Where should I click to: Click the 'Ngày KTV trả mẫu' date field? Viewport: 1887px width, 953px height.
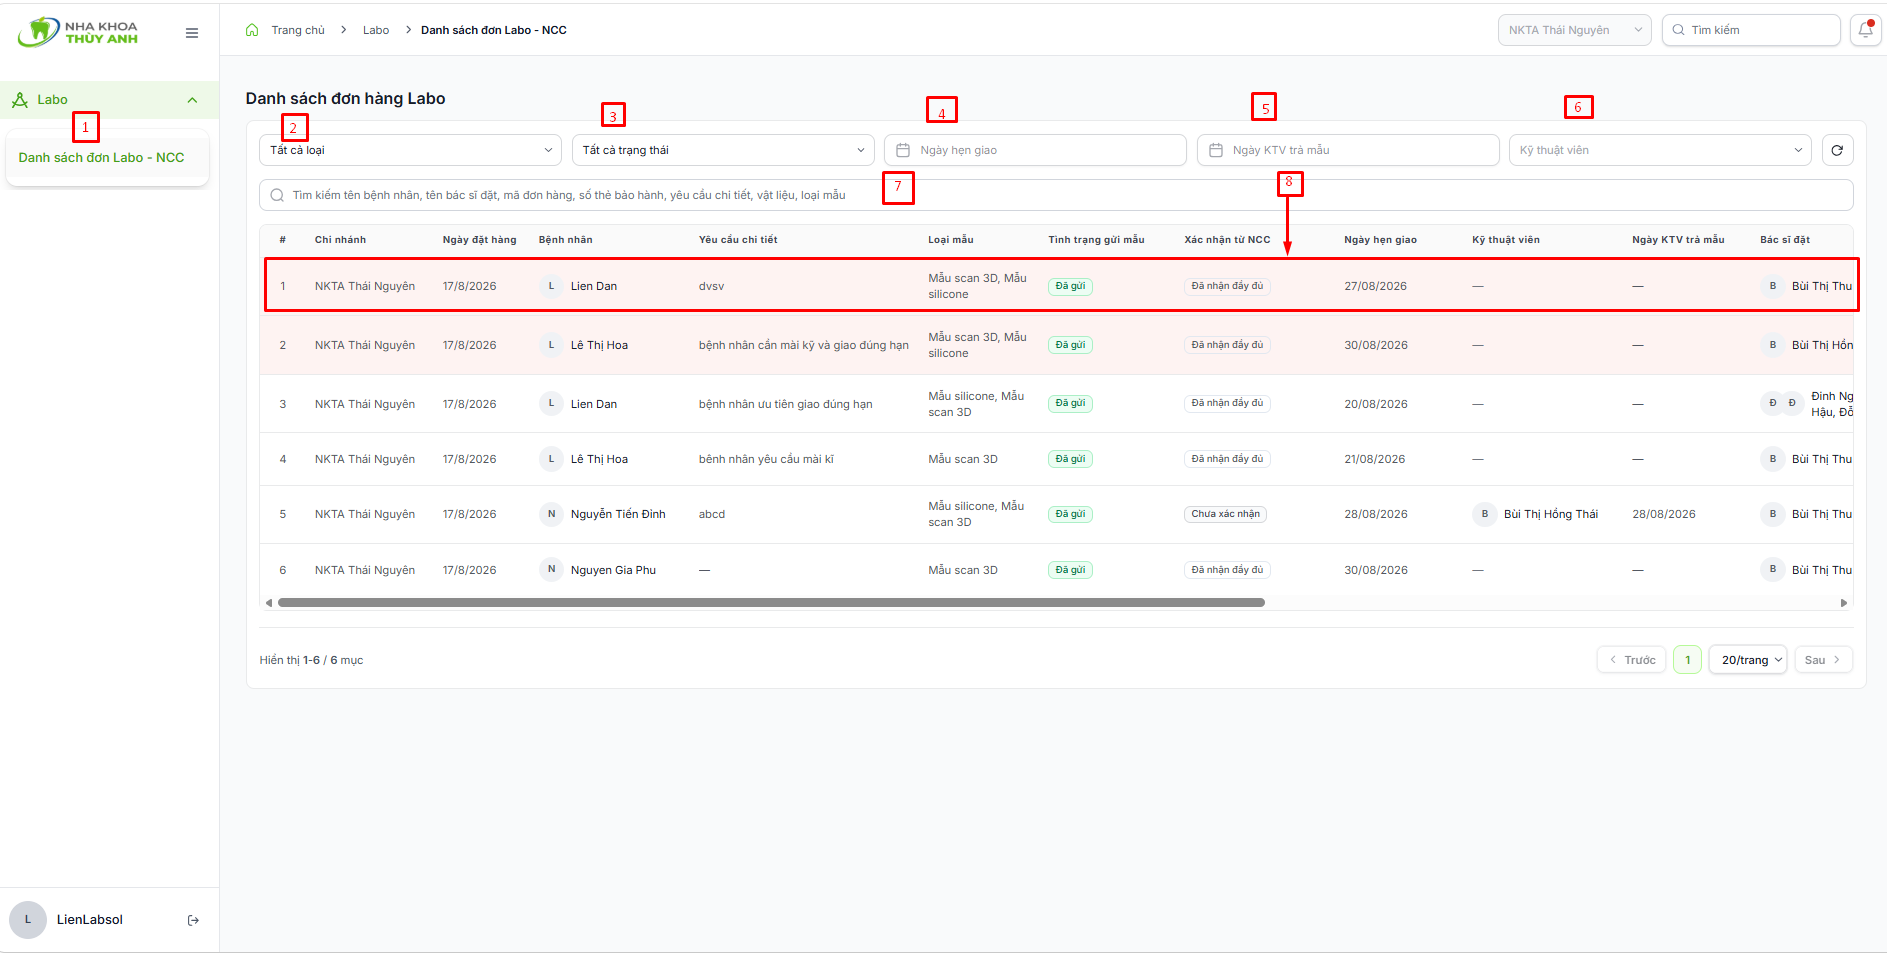click(x=1348, y=150)
